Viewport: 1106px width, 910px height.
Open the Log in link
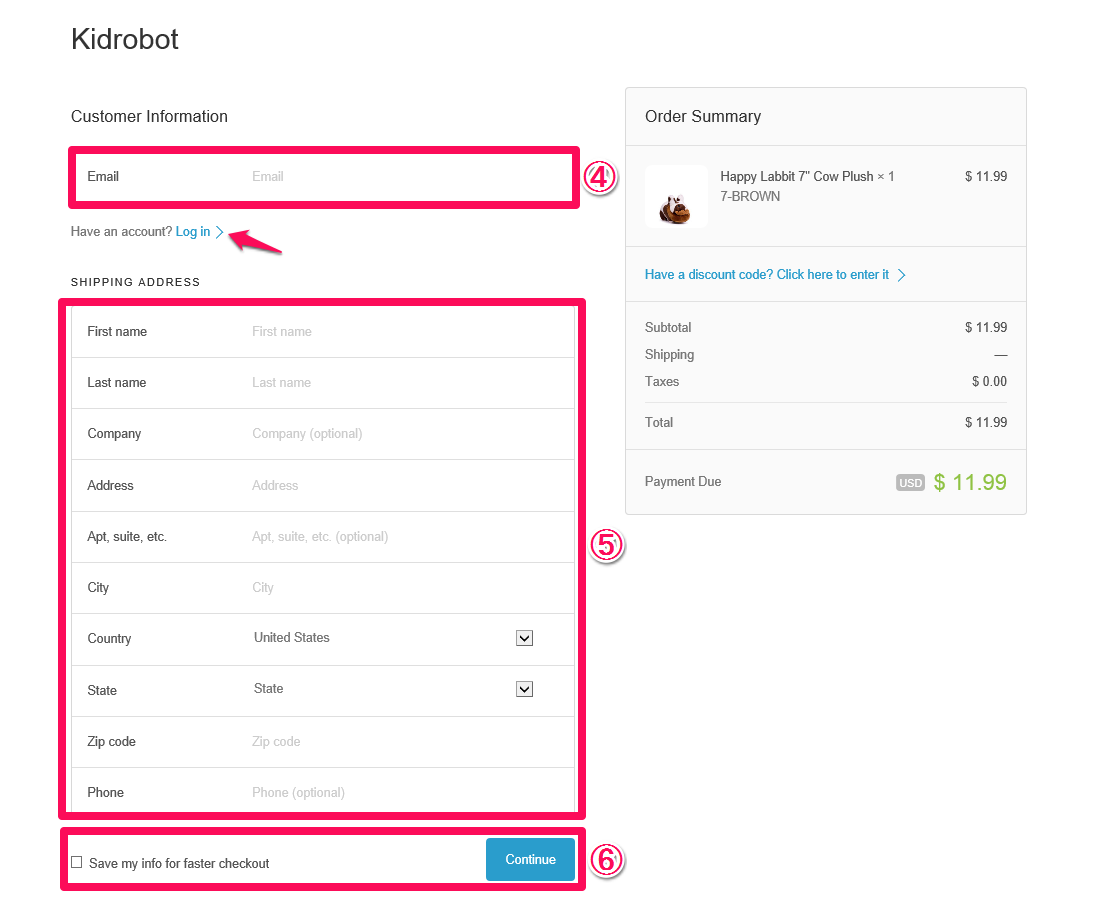click(193, 232)
